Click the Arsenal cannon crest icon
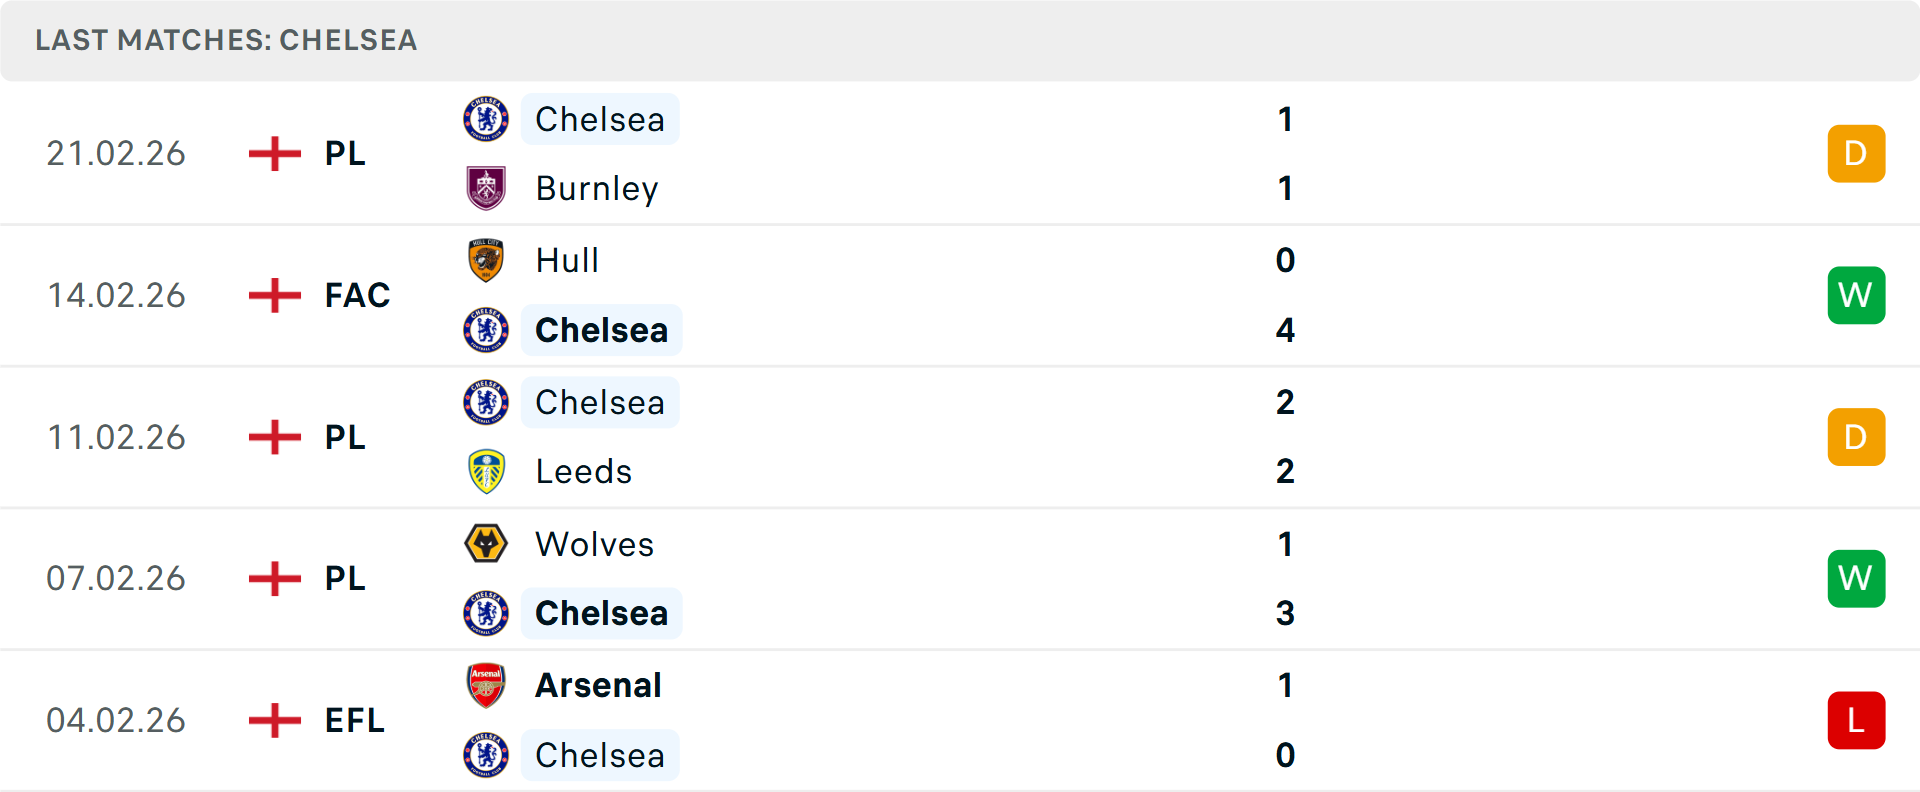Image resolution: width=1920 pixels, height=792 pixels. (486, 685)
